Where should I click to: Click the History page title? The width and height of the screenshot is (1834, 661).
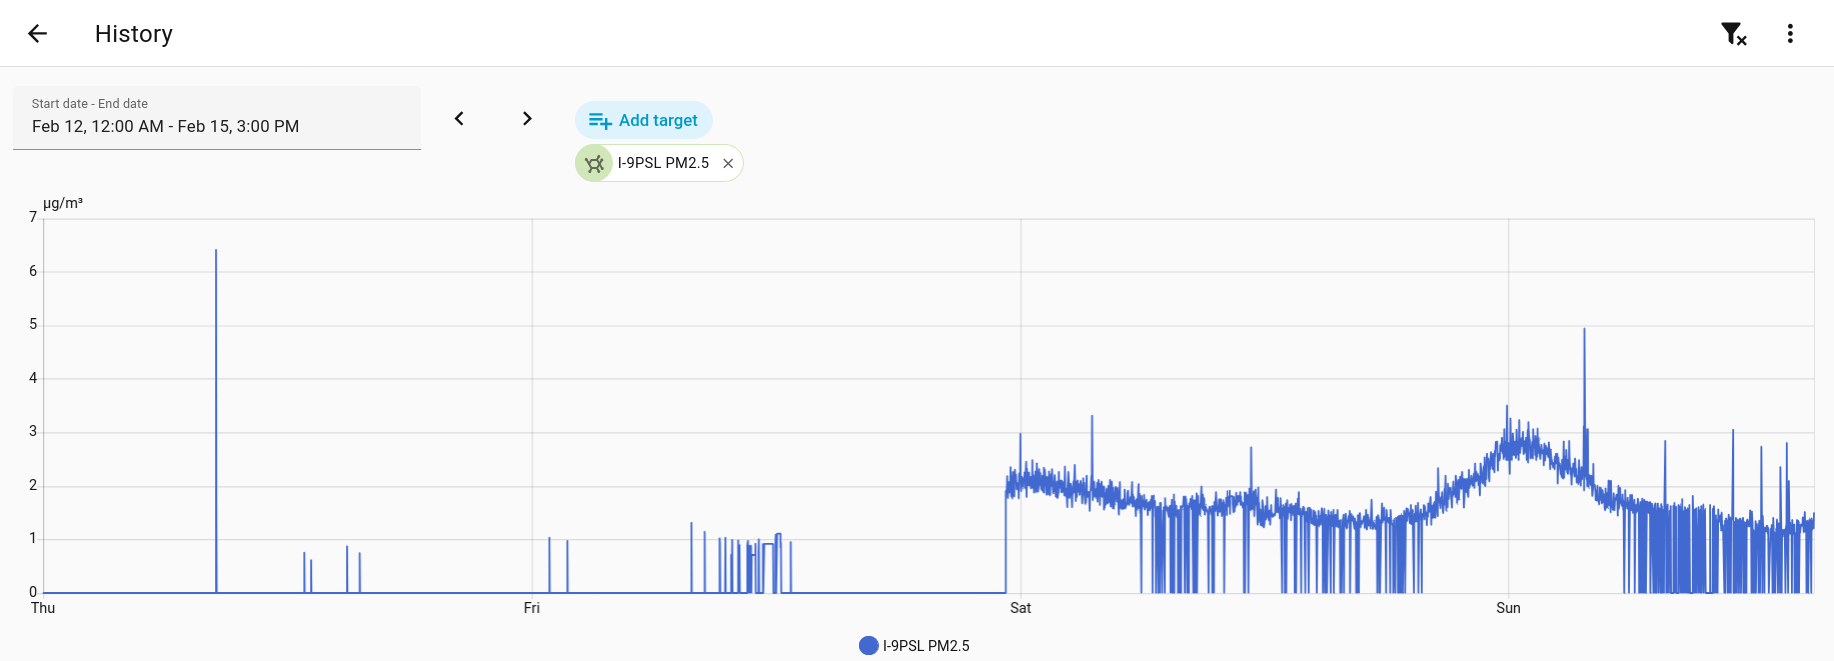134,34
